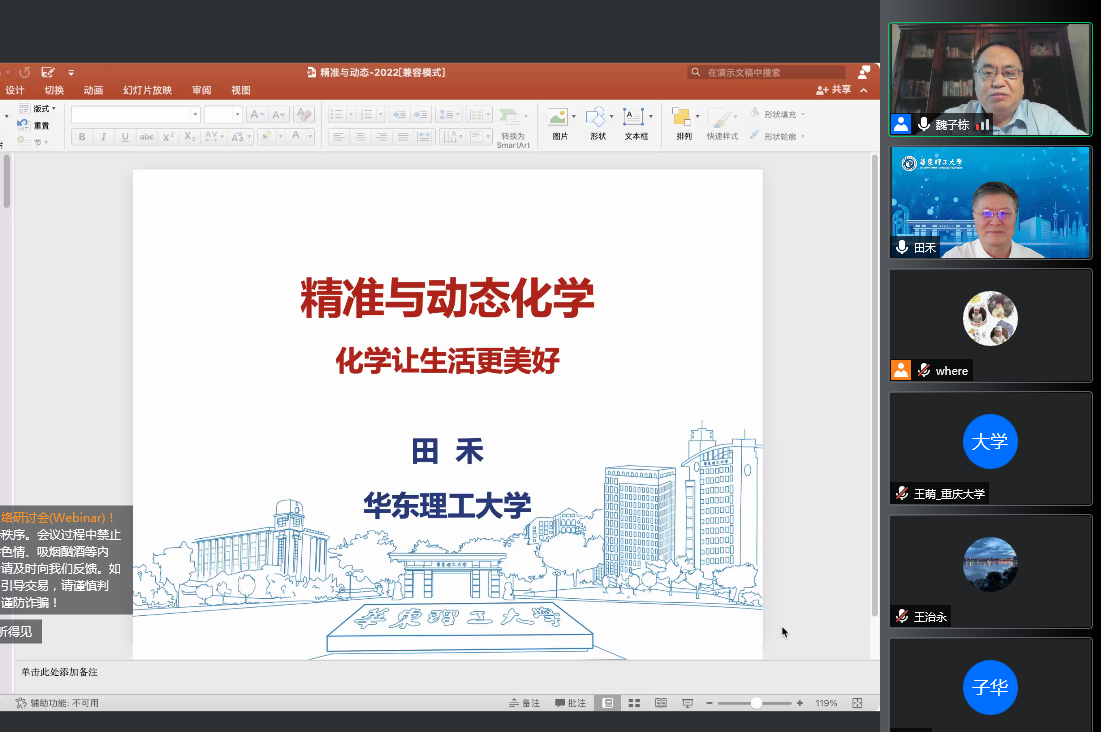Toggle normal view button in status bar

607,703
